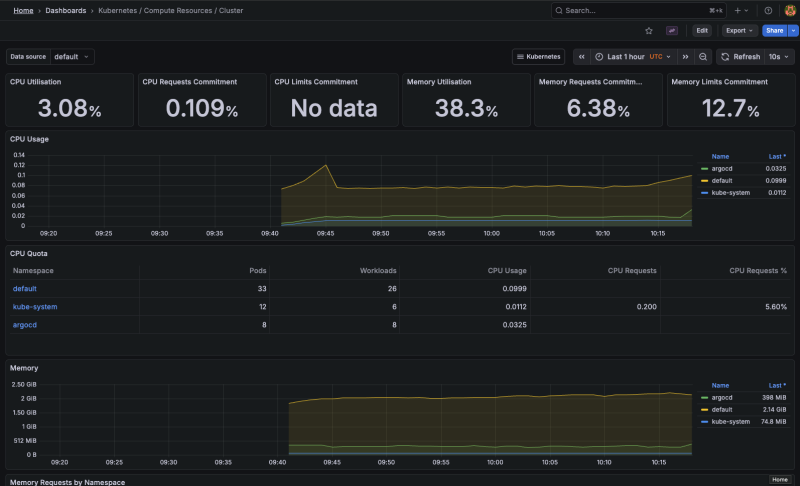Viewport: 800px width, 486px height.
Task: Click the Edit dashboard button
Action: 702,31
